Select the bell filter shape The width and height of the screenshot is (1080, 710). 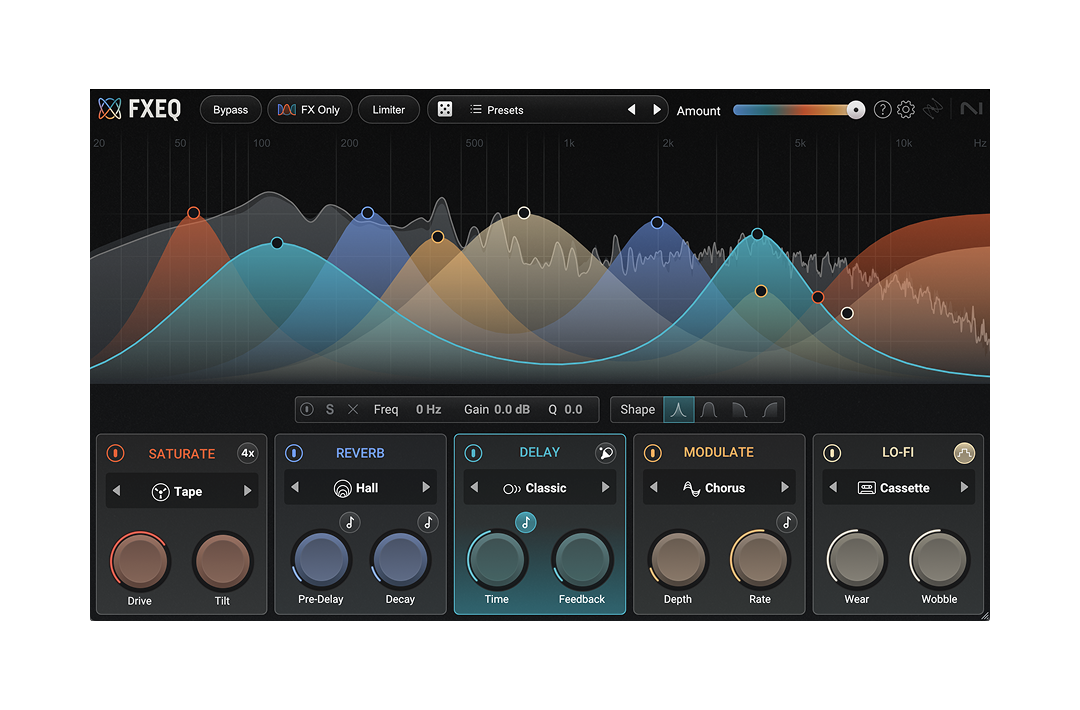point(679,409)
